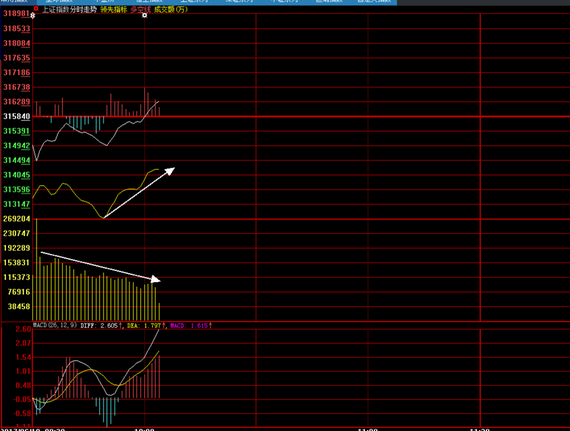Click the 多空线 legend label
This screenshot has height=431, width=570.
coord(141,9)
